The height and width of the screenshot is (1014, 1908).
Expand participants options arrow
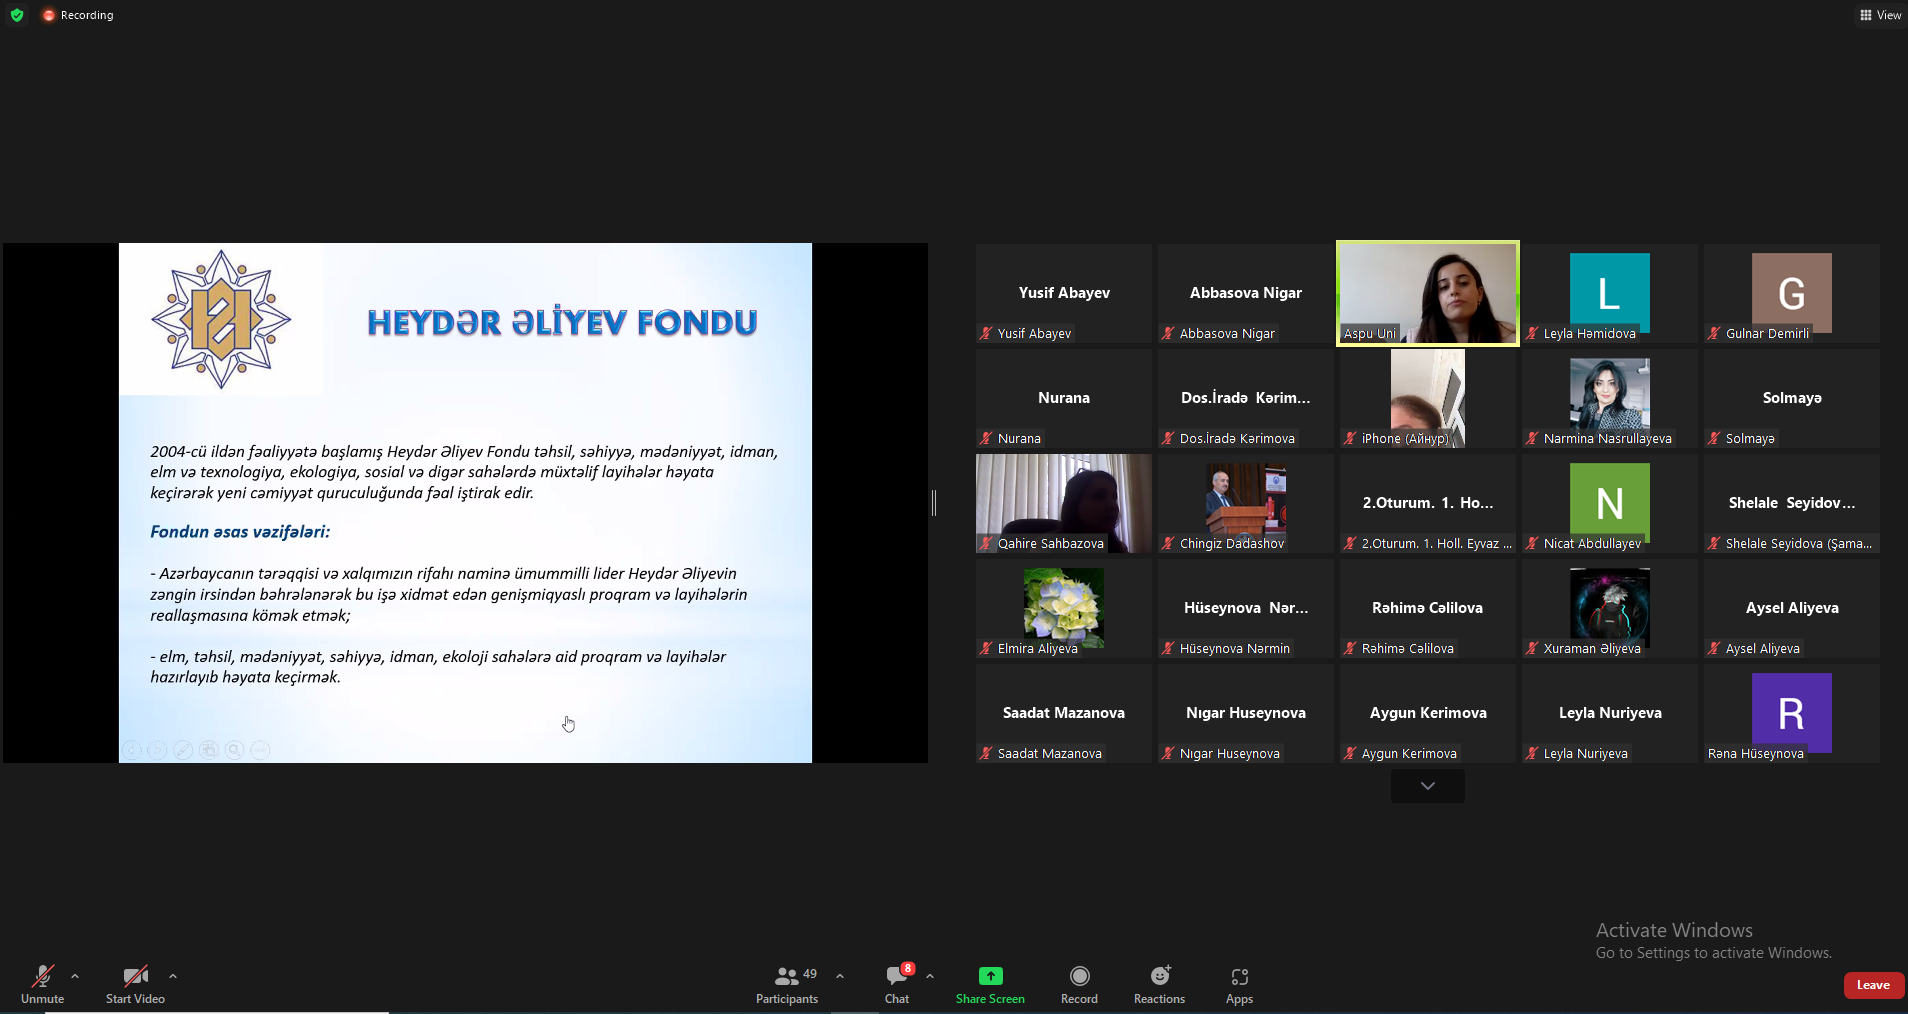coord(840,976)
